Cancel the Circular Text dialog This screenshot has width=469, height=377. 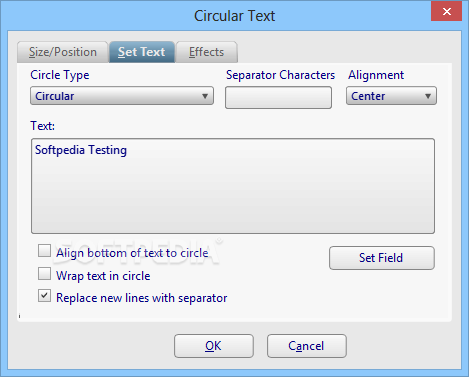307,346
